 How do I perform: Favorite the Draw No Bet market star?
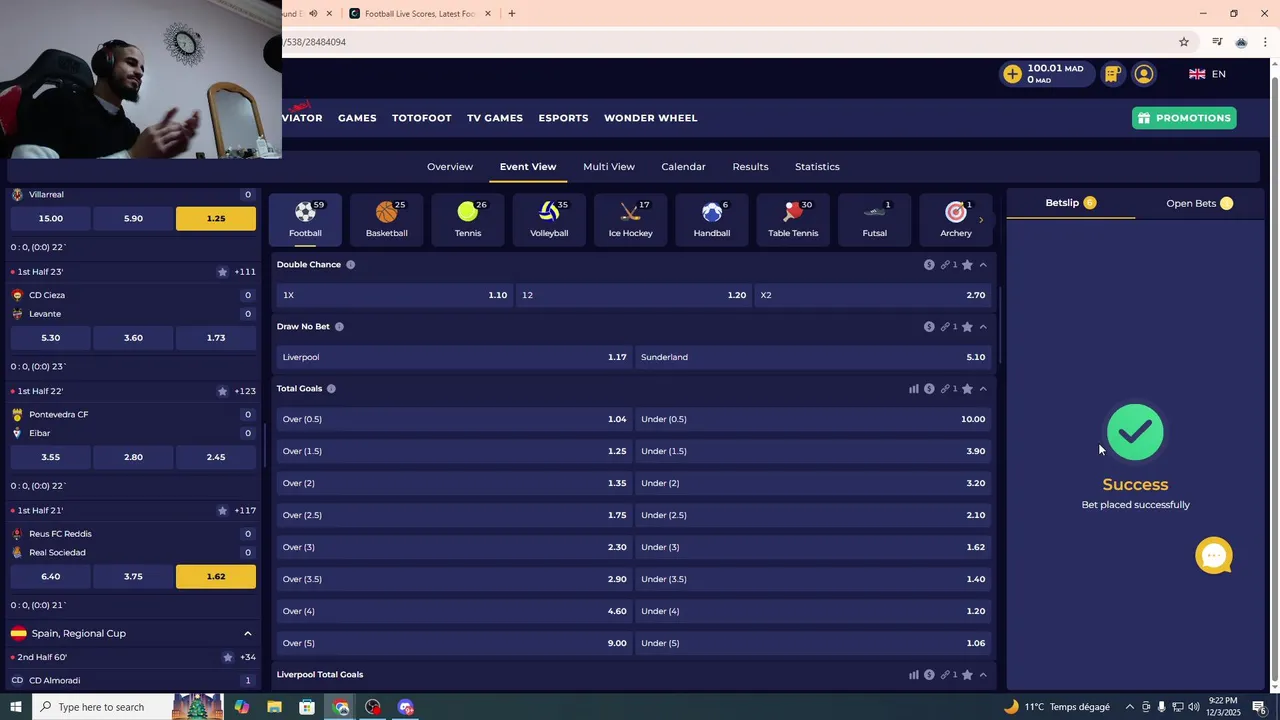967,327
